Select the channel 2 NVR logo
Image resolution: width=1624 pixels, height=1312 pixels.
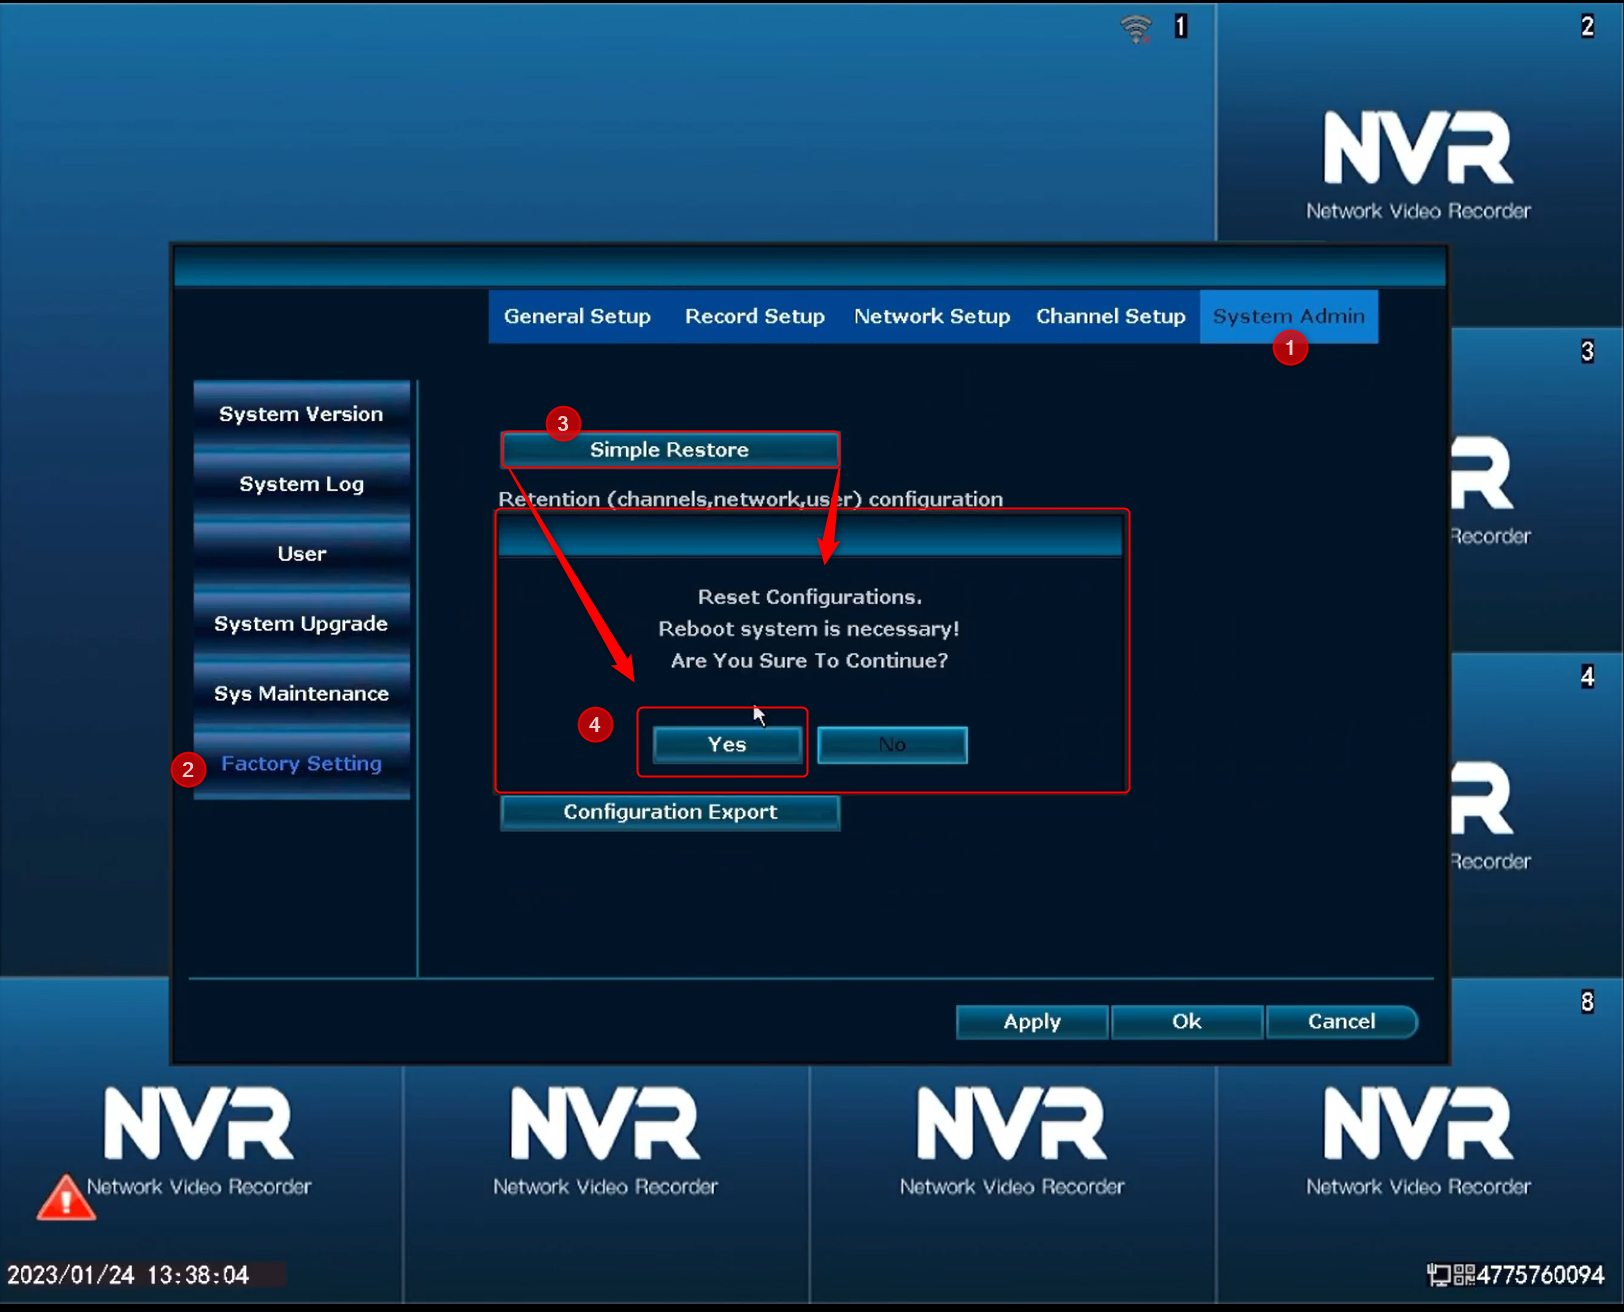point(1418,165)
